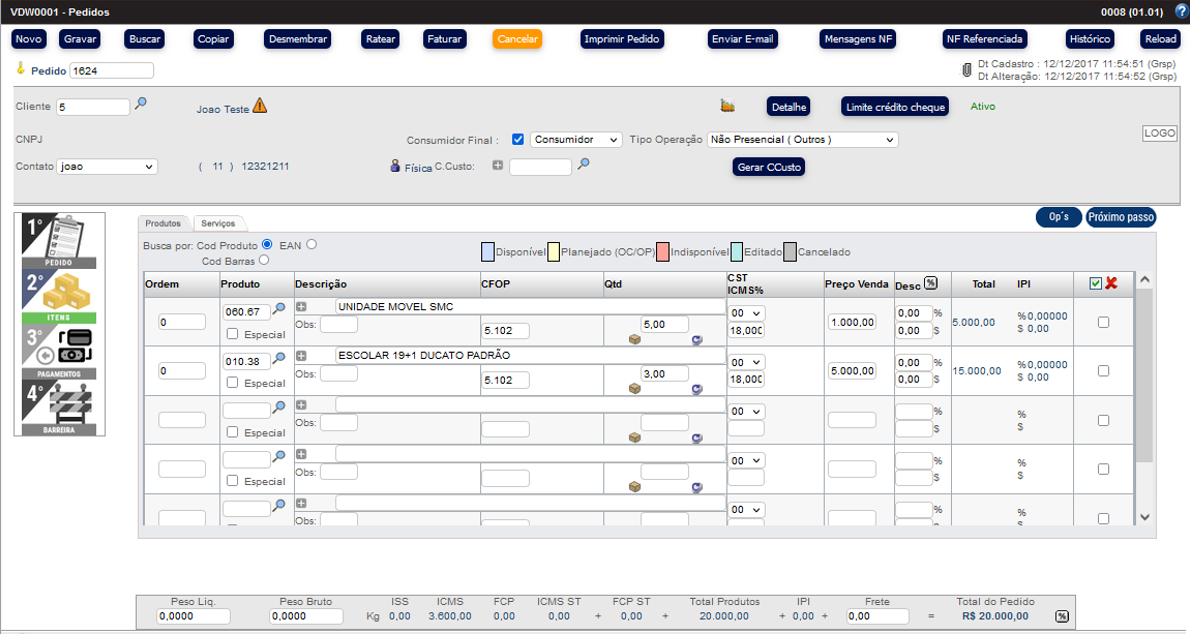The width and height of the screenshot is (1190, 634).
Task: Click the Gravar button
Action: (x=80, y=39)
